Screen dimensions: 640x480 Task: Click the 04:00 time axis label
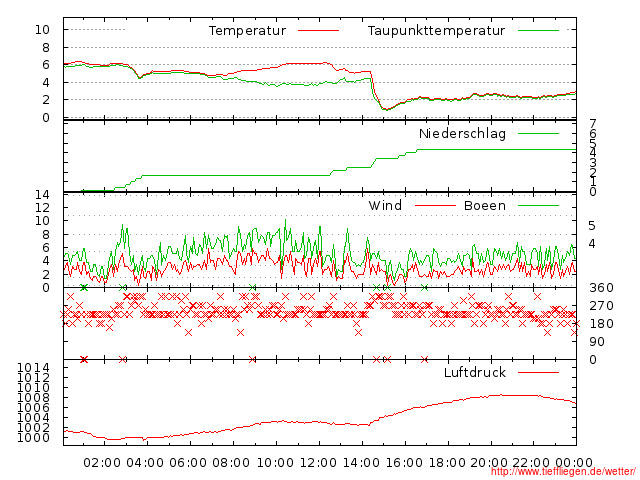[145, 463]
